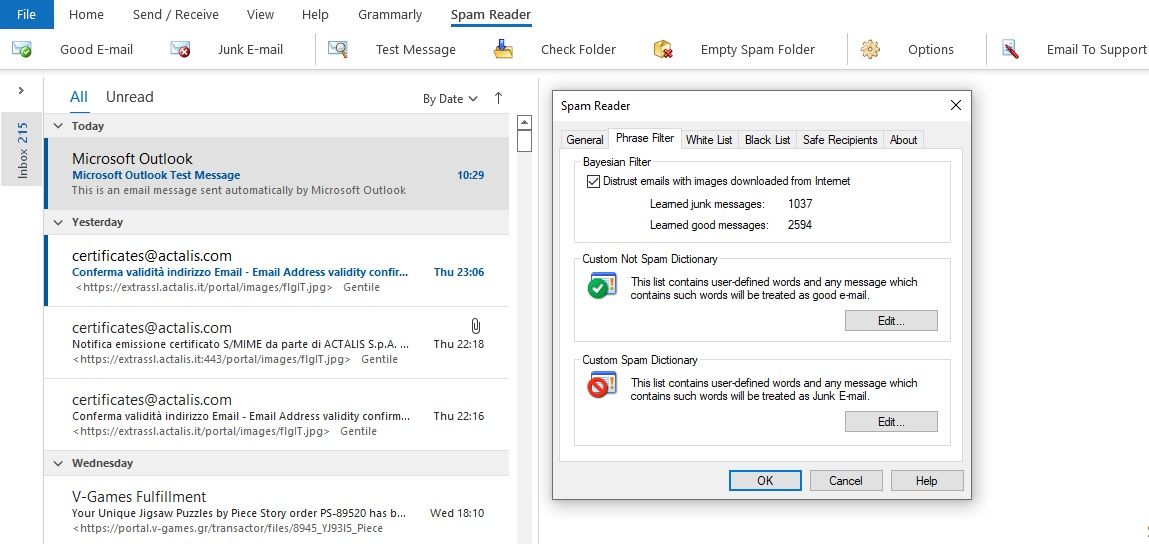The height and width of the screenshot is (544, 1149).
Task: Click the Good E-mail toolbar icon
Action: tap(22, 49)
